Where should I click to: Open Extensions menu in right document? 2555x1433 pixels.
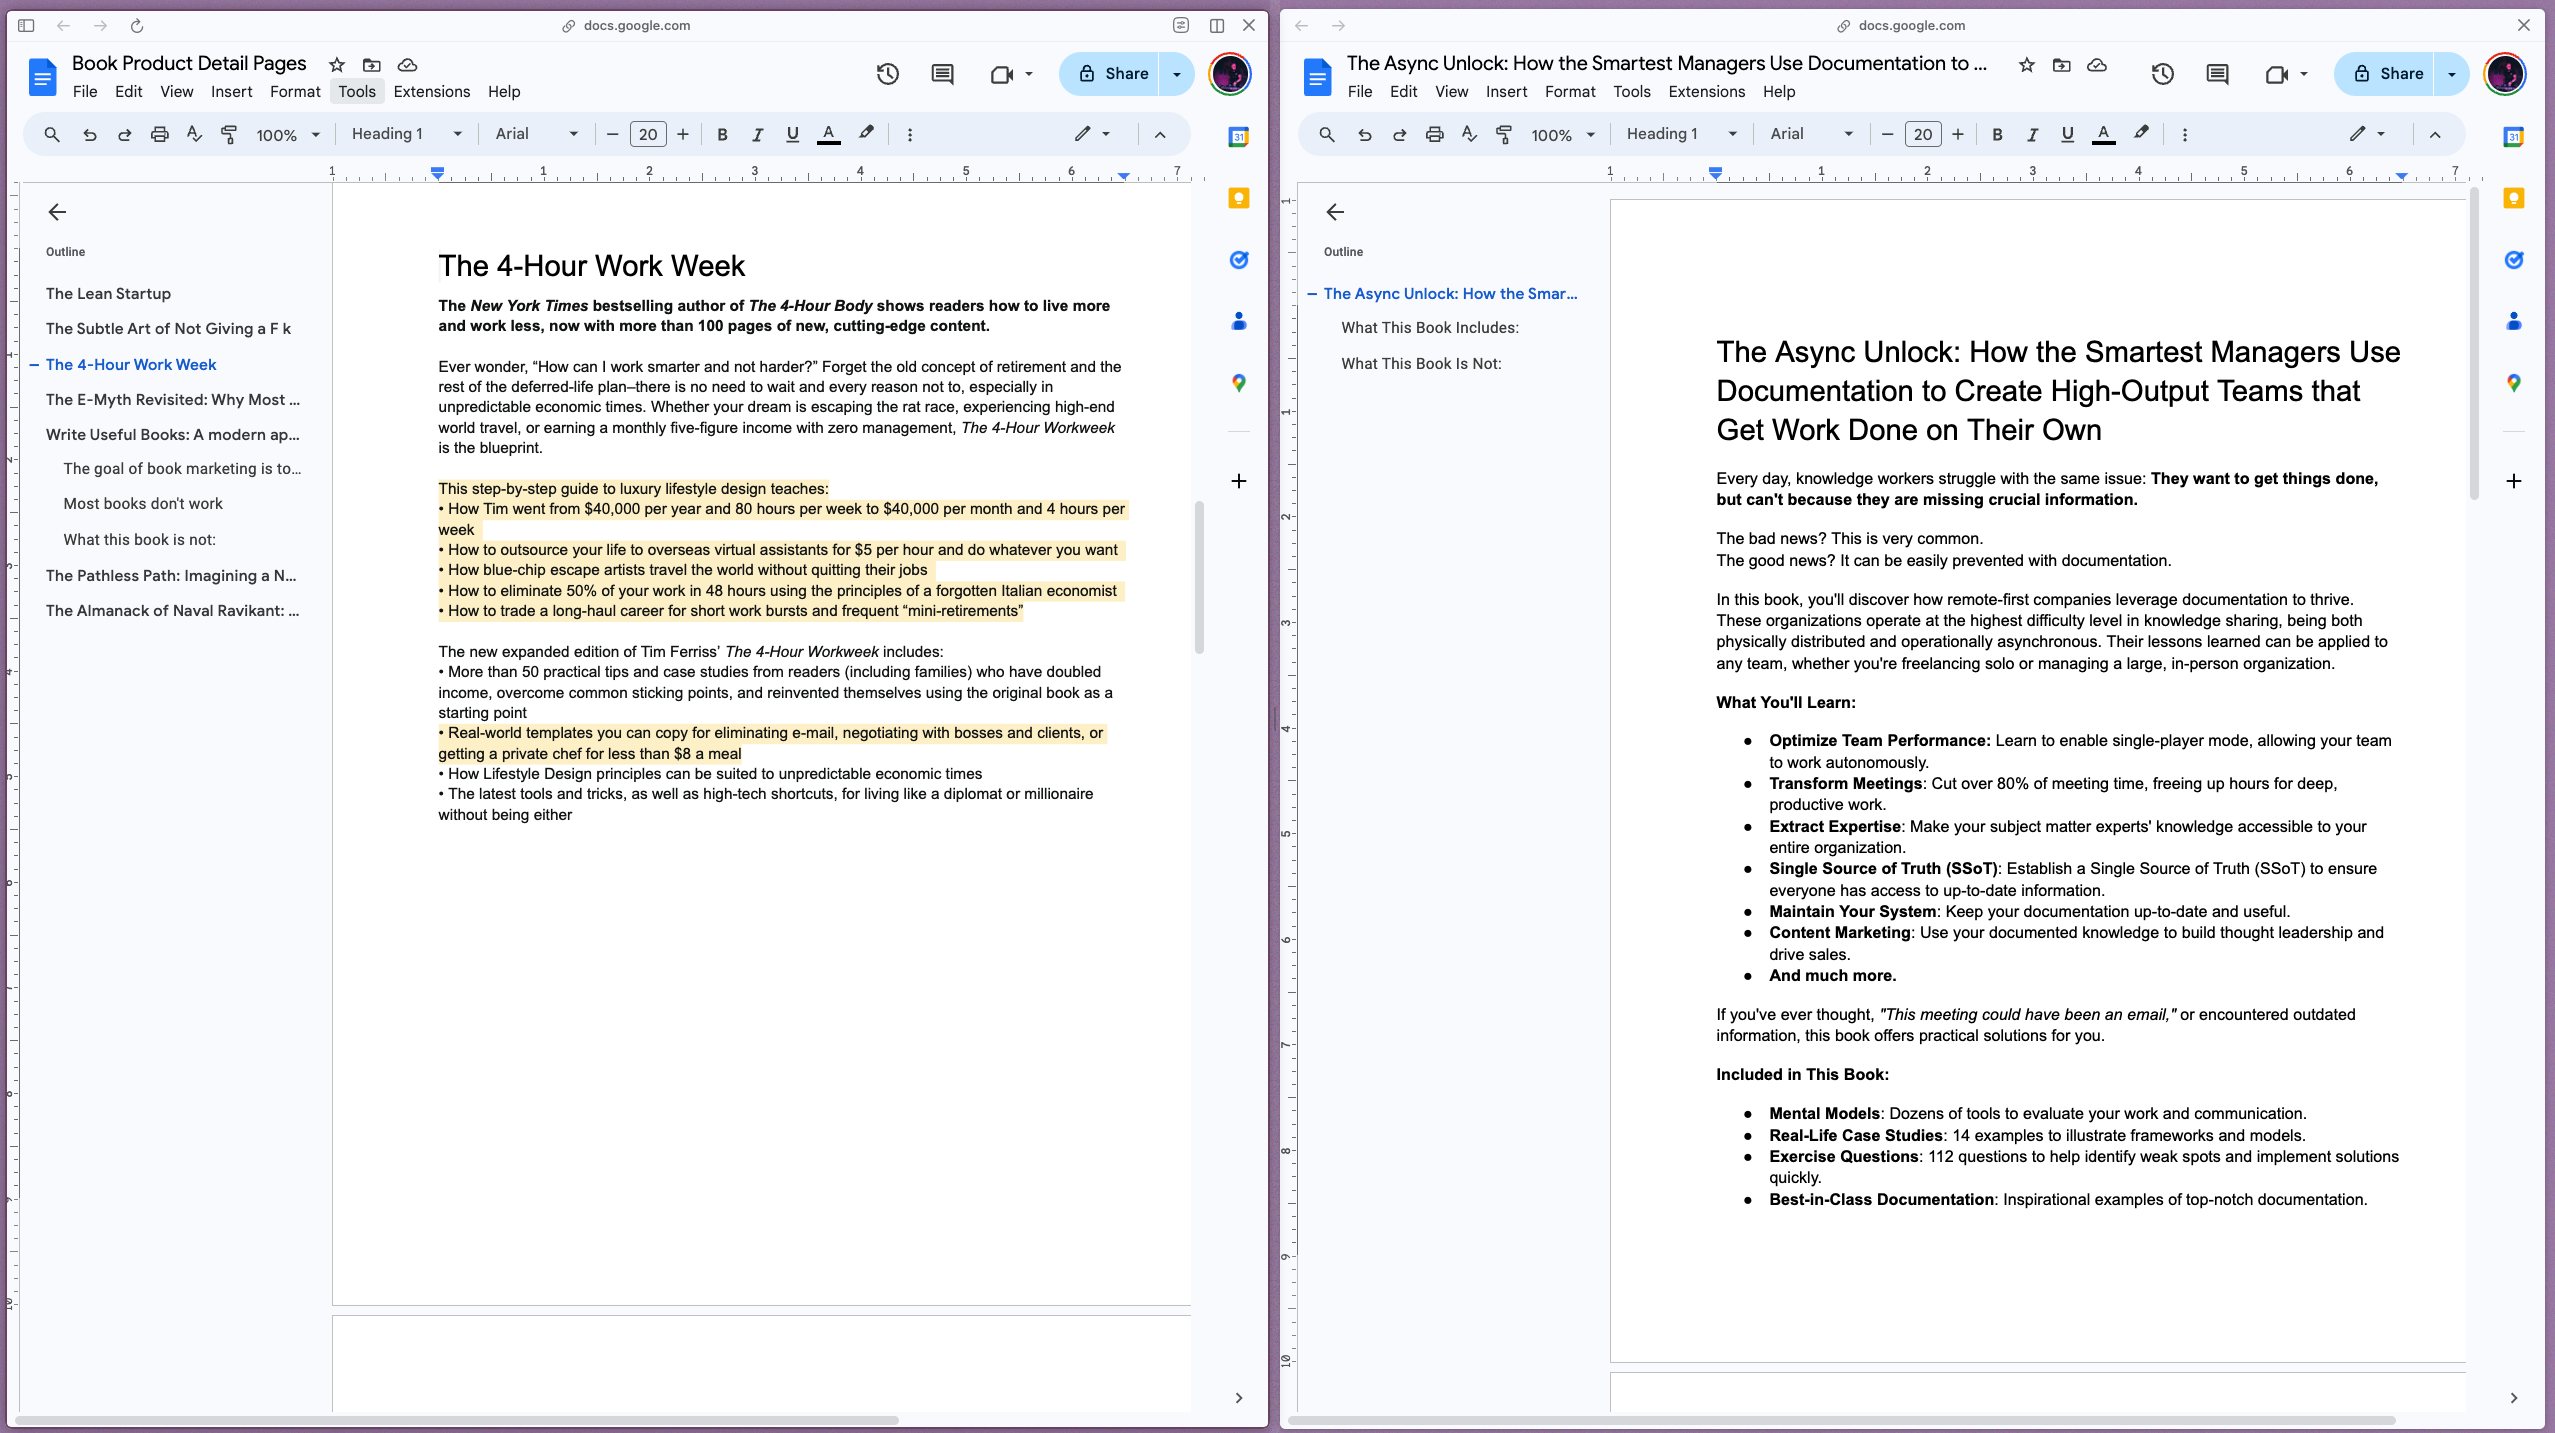pos(1706,91)
